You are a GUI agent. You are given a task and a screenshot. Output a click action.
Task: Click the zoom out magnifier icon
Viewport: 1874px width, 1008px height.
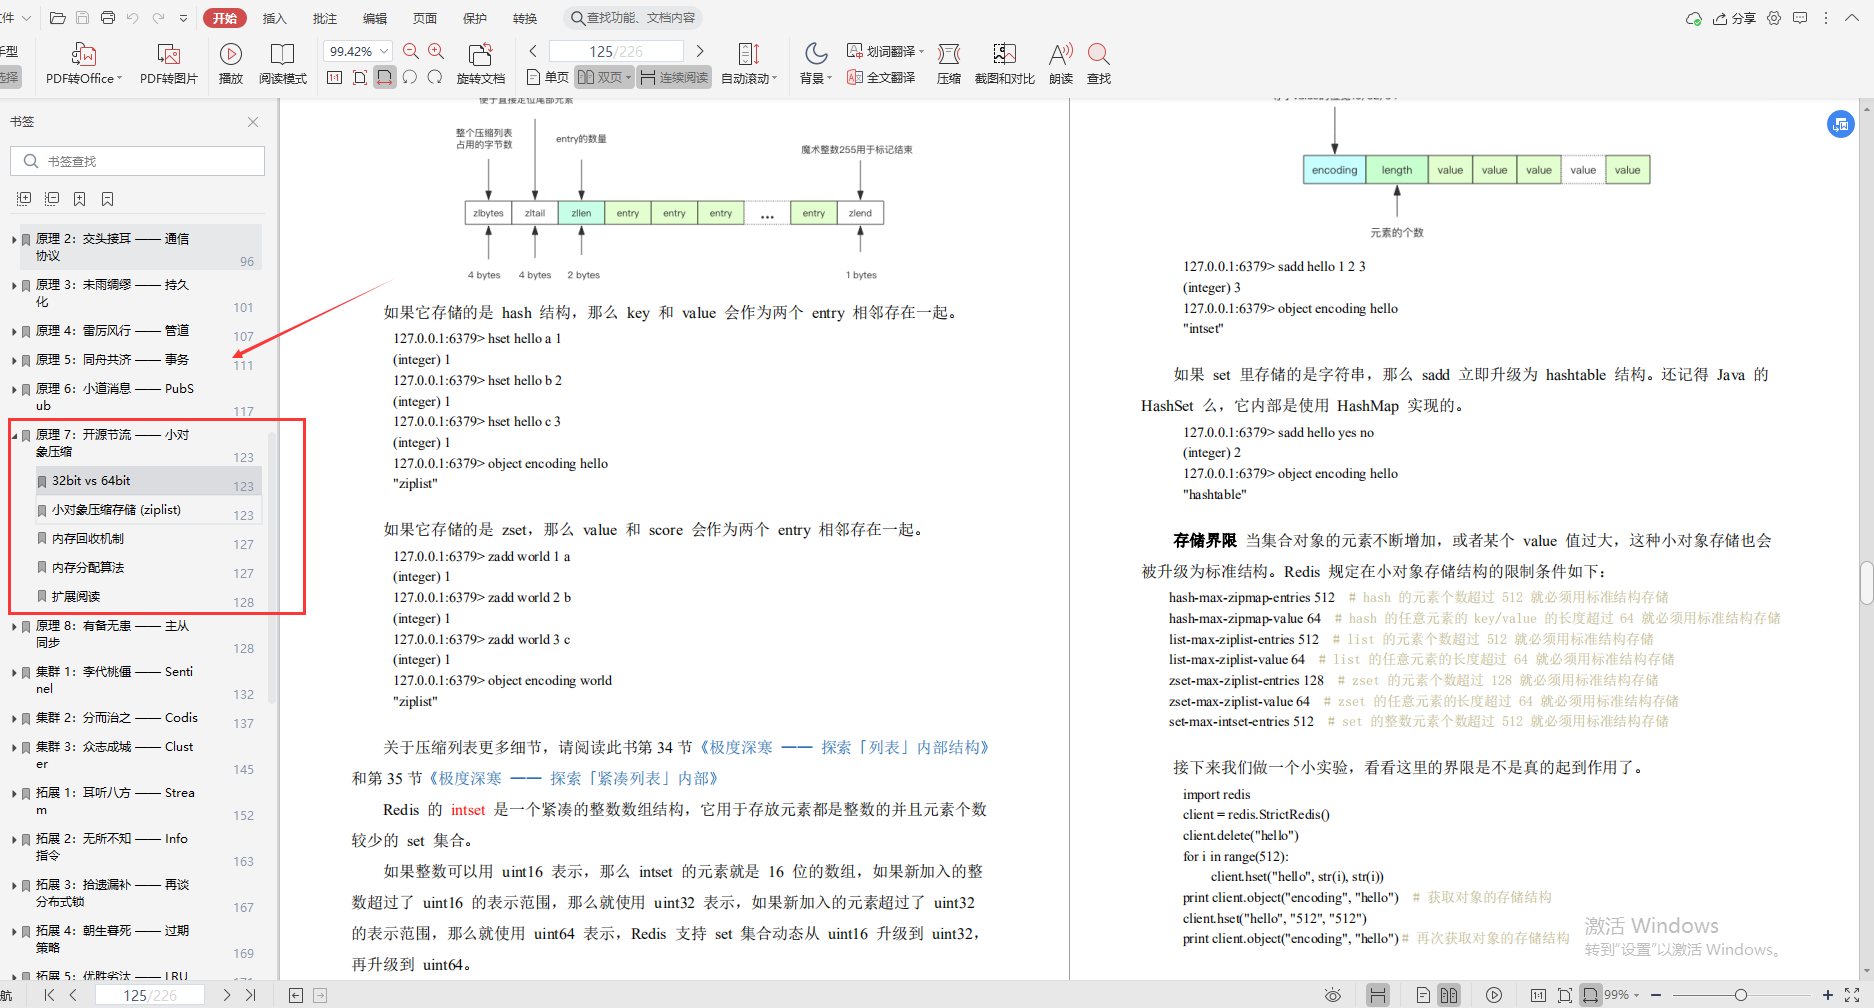pyautogui.click(x=411, y=51)
